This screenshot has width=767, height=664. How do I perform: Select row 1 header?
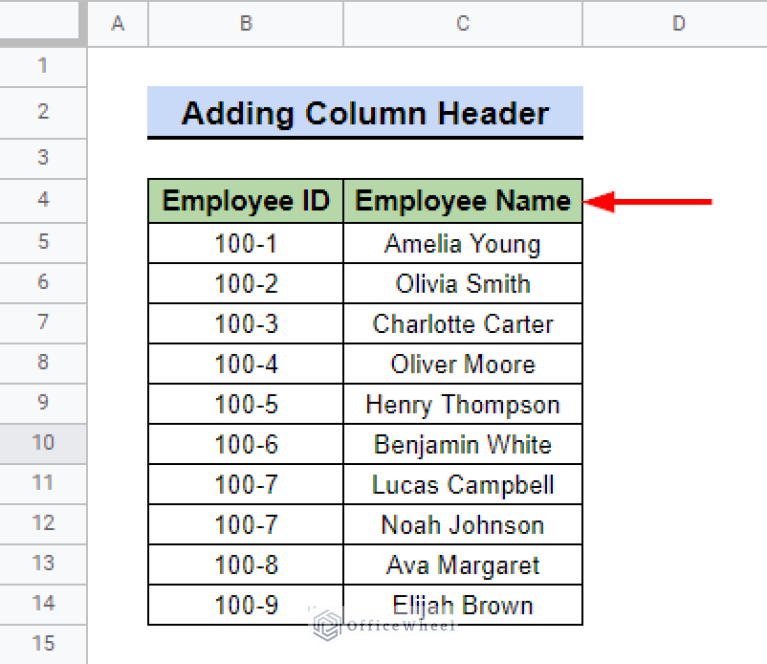pos(43,67)
